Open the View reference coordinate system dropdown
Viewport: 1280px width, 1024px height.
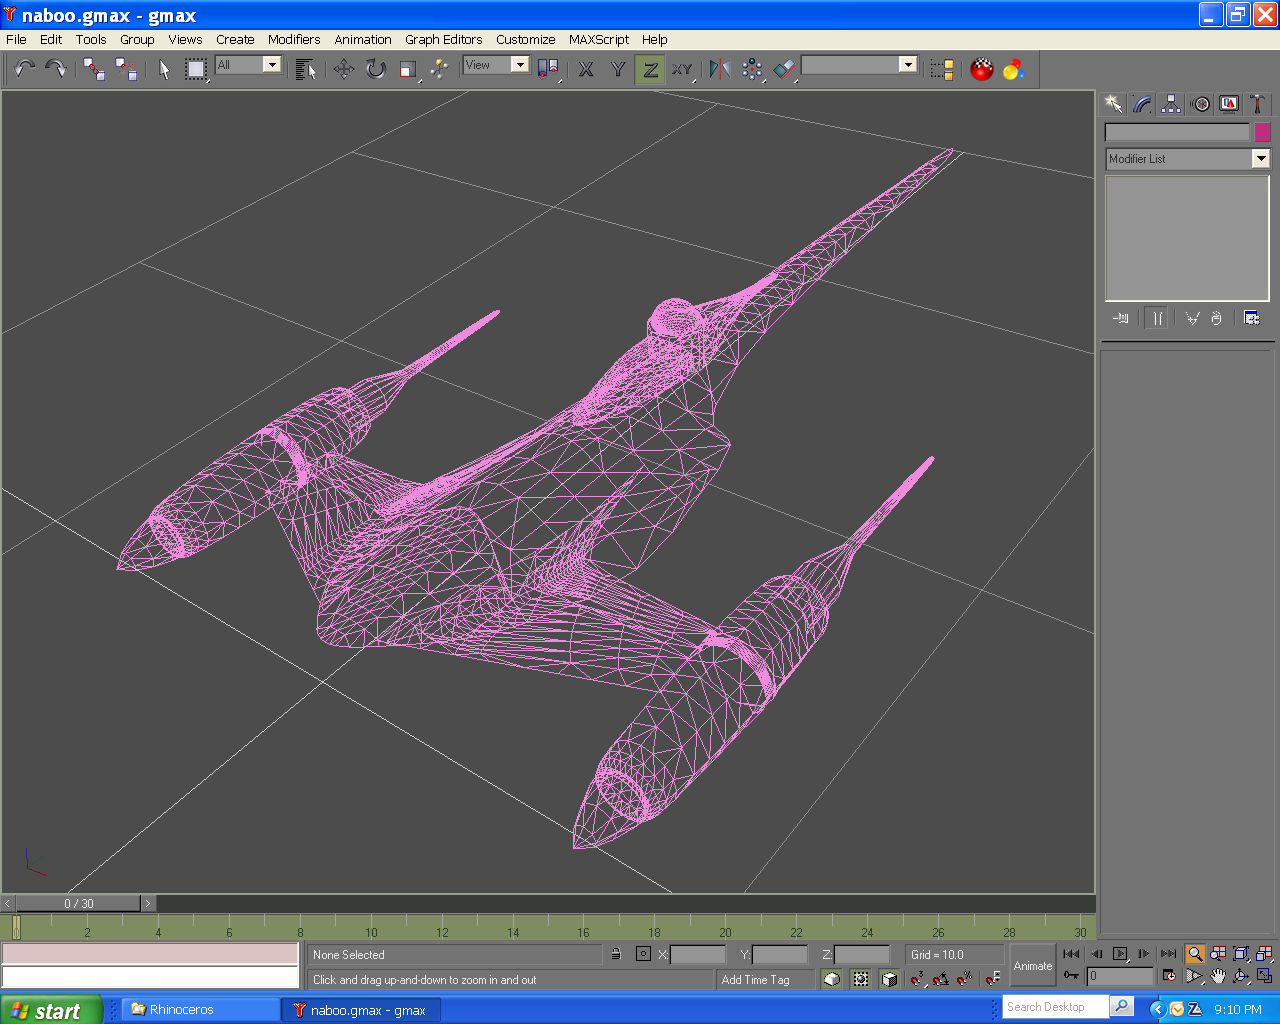tap(496, 64)
